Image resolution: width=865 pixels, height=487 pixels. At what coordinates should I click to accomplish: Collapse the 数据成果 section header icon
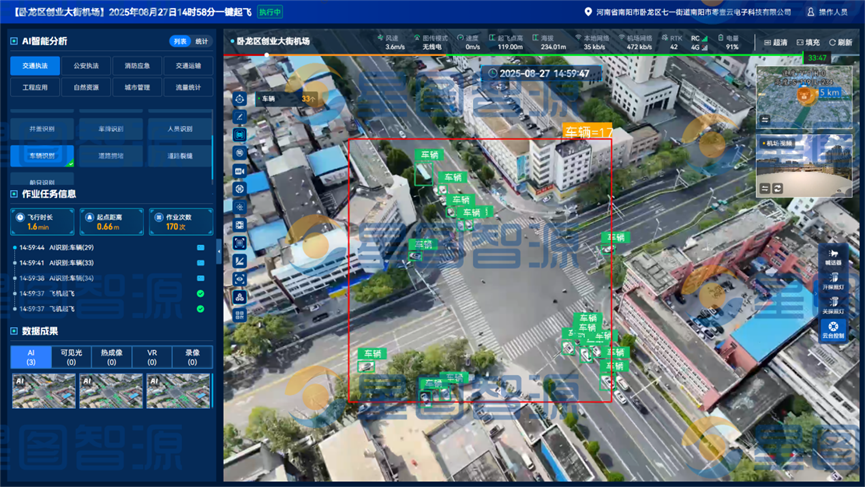click(x=14, y=331)
